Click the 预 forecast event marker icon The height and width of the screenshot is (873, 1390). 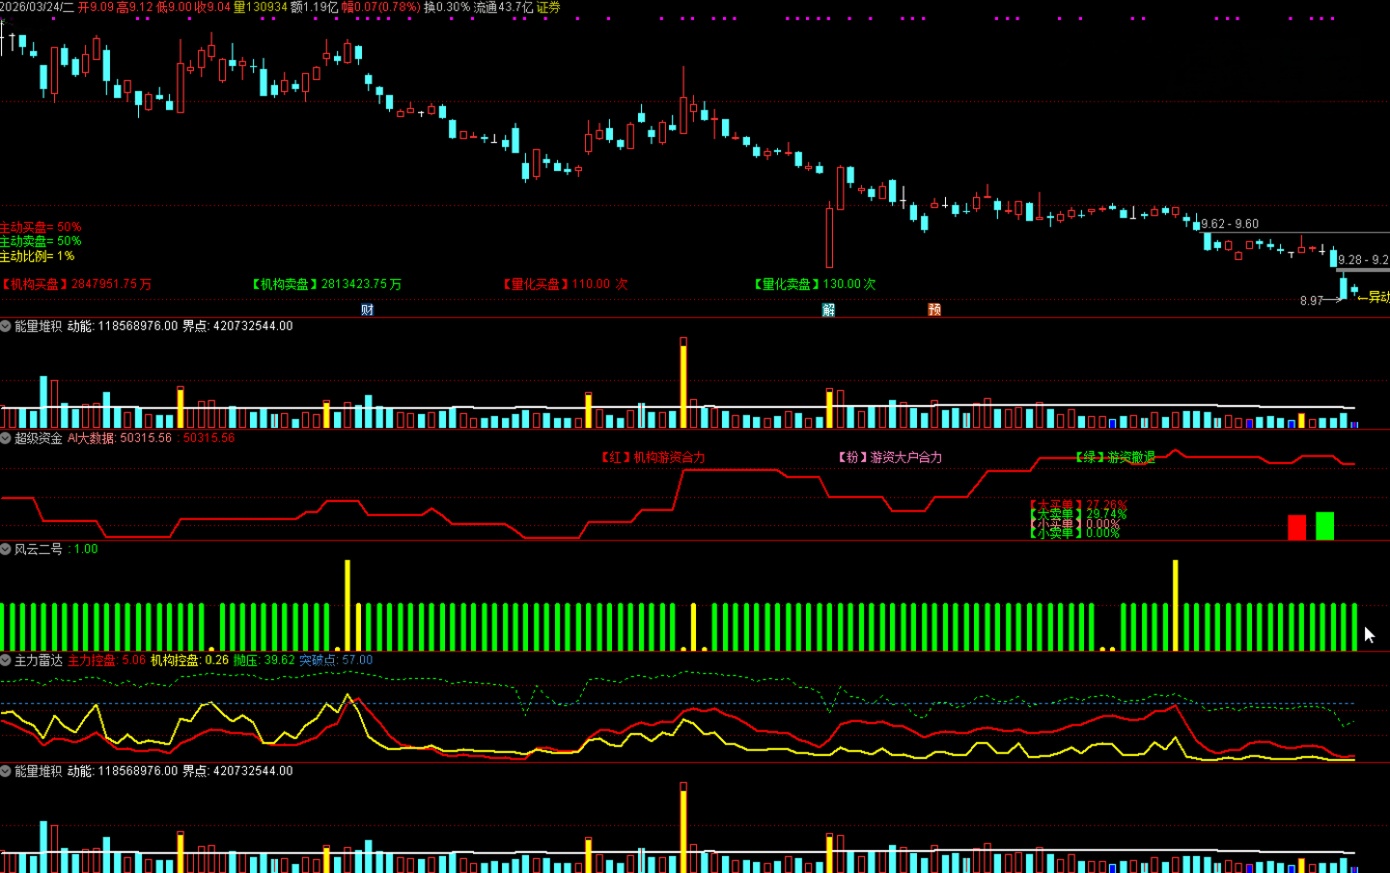tap(934, 310)
